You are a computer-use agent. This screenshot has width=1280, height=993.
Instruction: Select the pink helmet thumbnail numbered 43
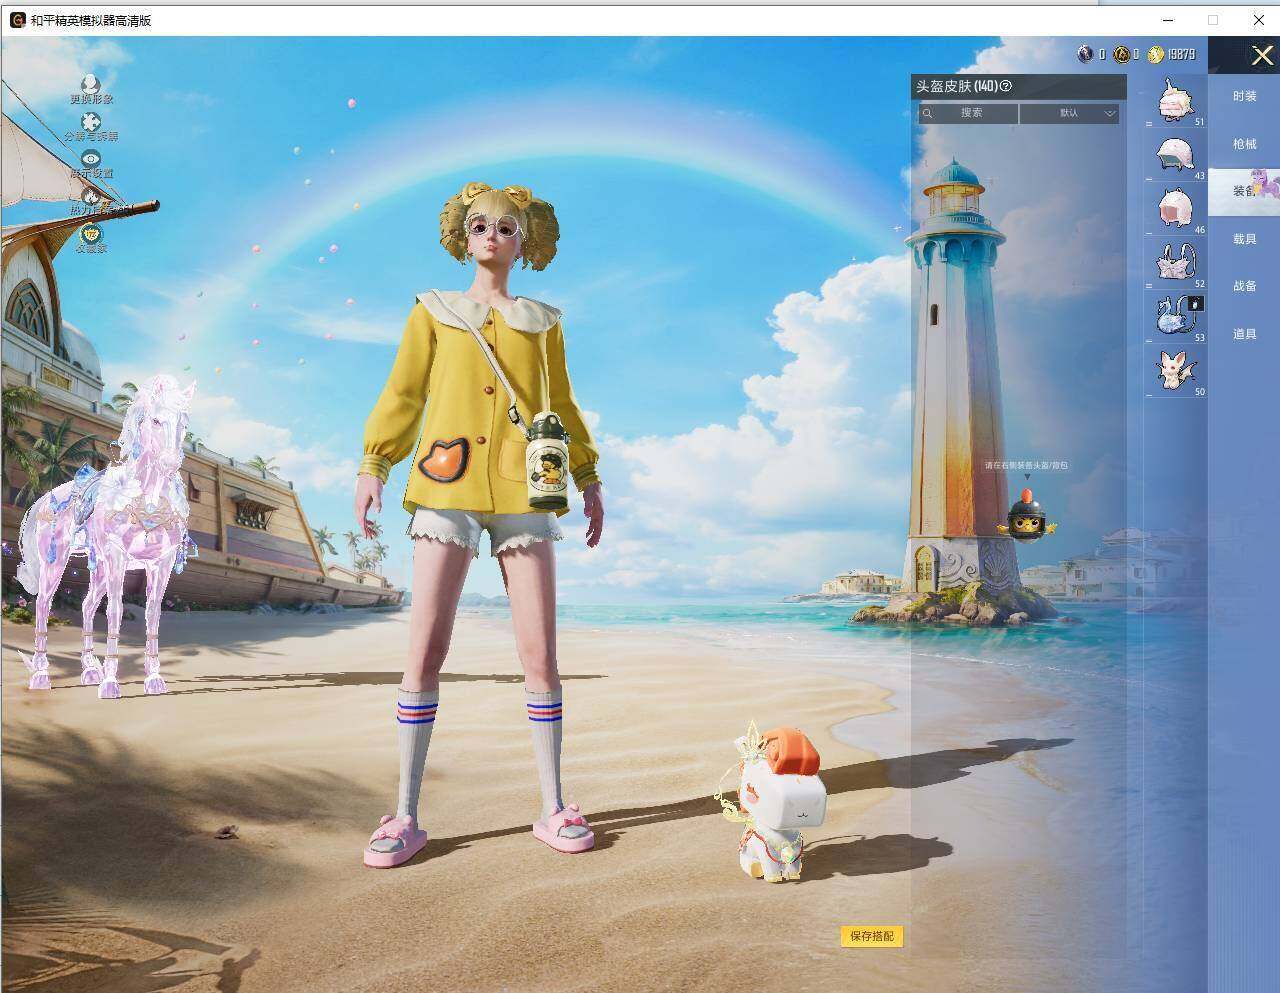pyautogui.click(x=1176, y=155)
